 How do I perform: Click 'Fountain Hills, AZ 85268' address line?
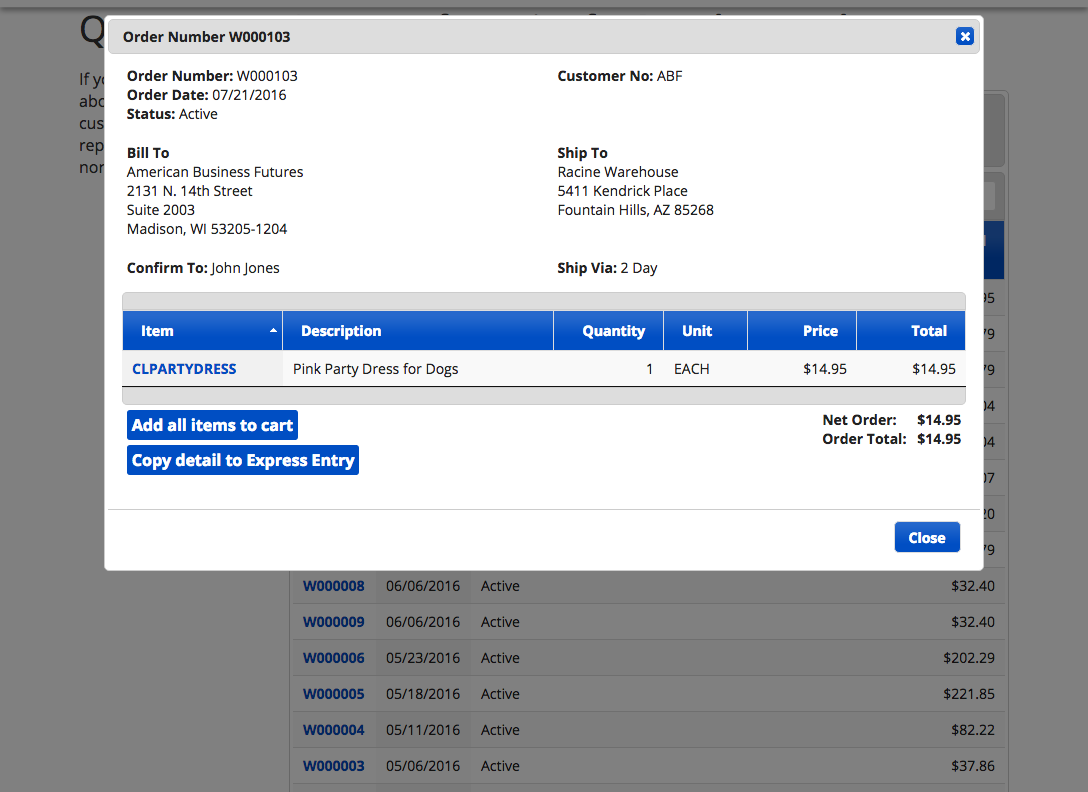pyautogui.click(x=636, y=210)
